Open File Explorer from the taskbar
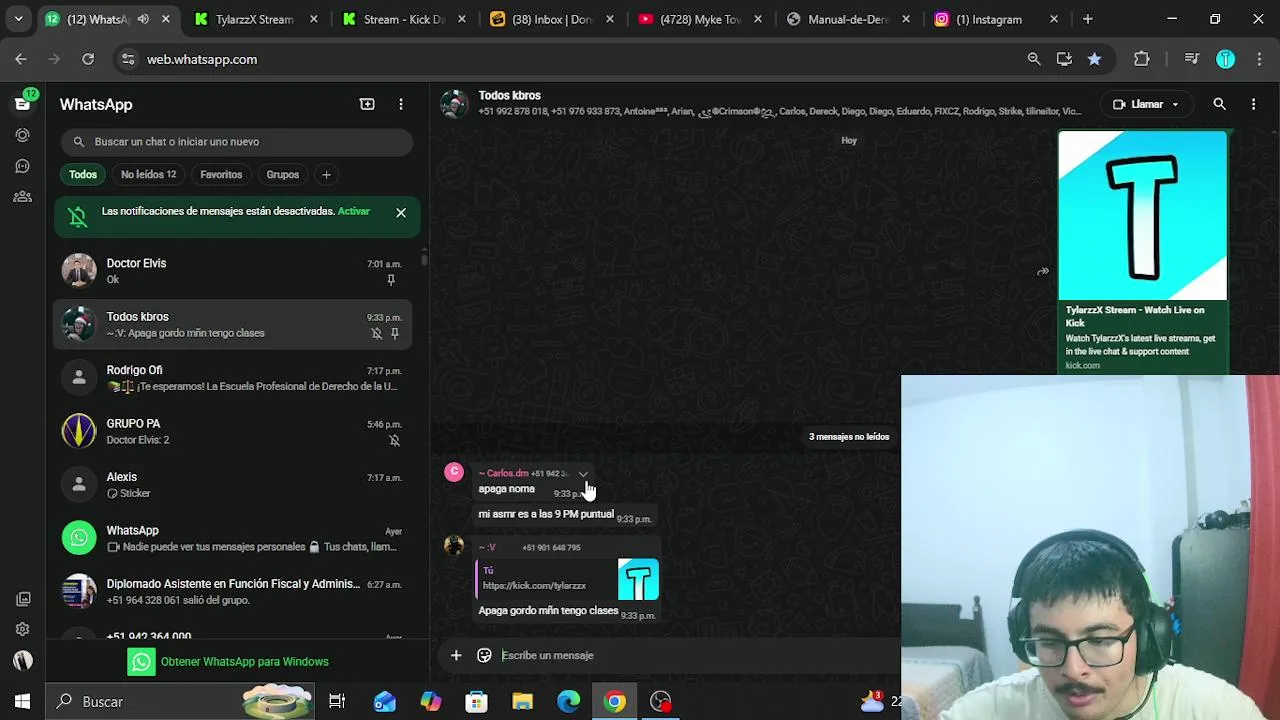 tap(522, 701)
